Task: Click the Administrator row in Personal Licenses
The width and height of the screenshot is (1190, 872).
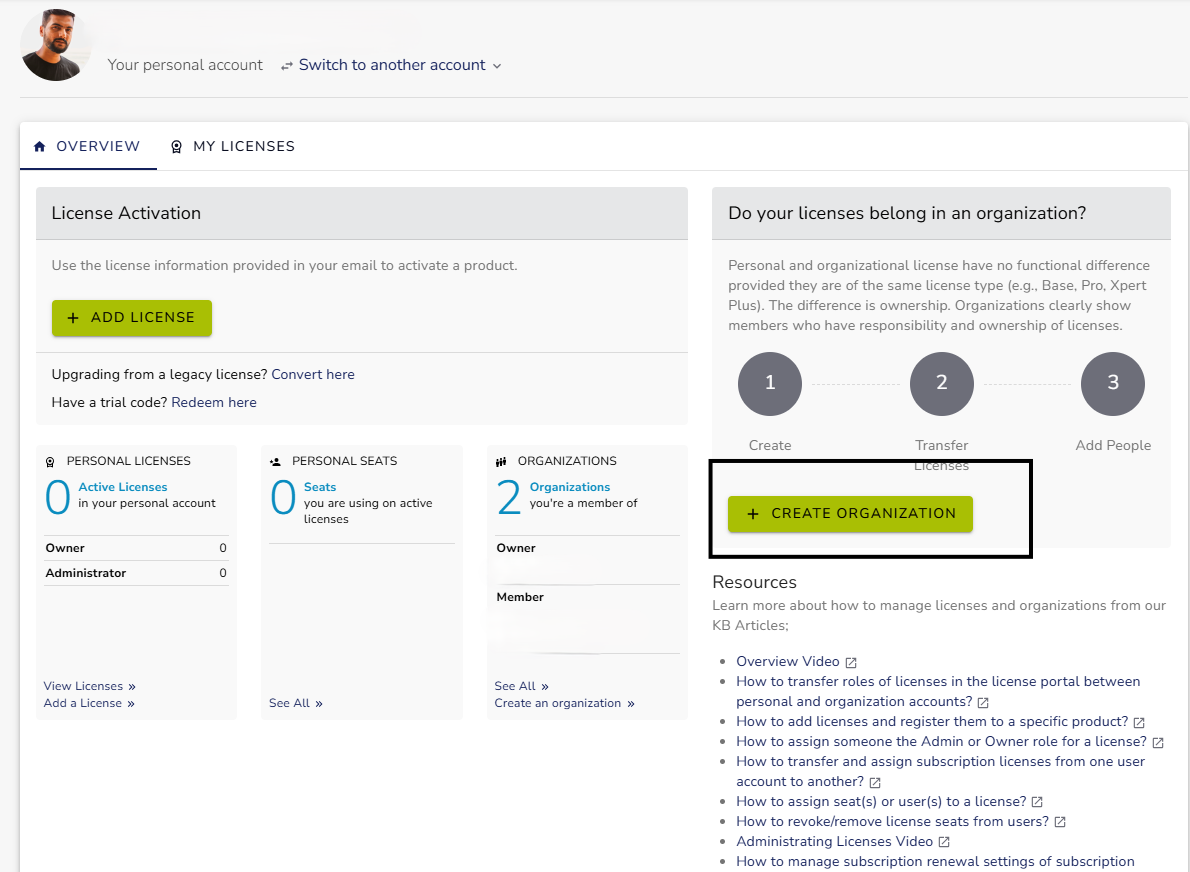Action: tap(136, 573)
